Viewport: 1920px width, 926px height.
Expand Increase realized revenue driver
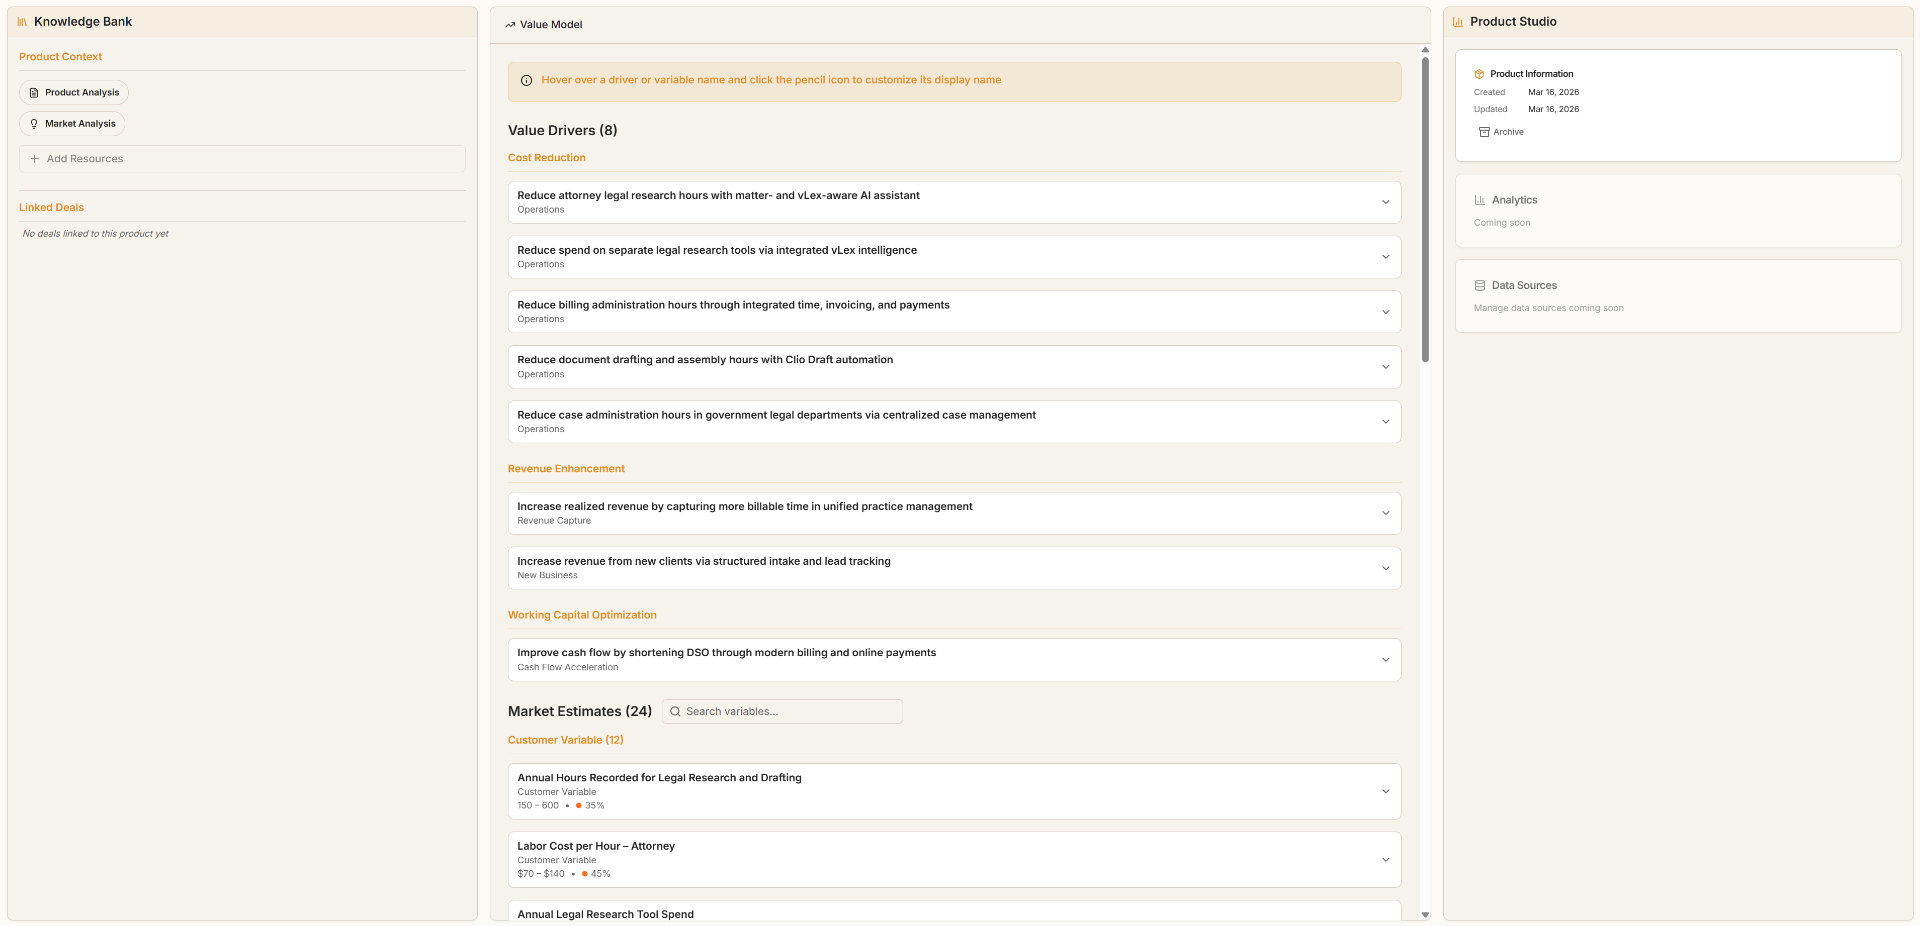coord(1386,513)
